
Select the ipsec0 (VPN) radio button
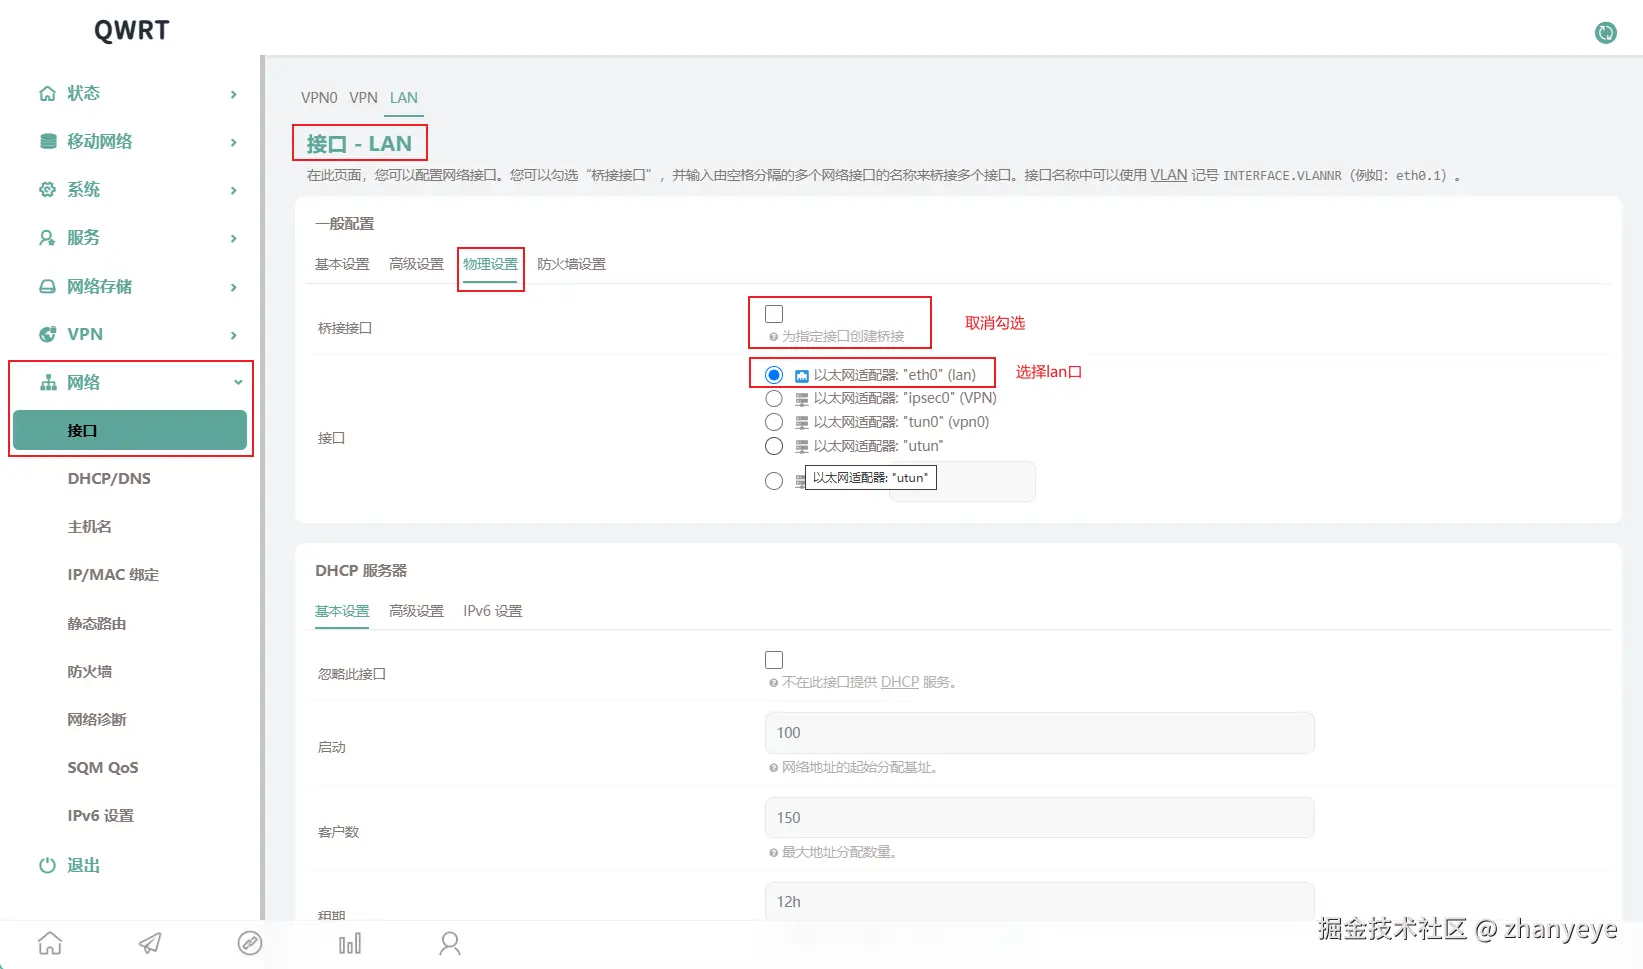pos(774,398)
